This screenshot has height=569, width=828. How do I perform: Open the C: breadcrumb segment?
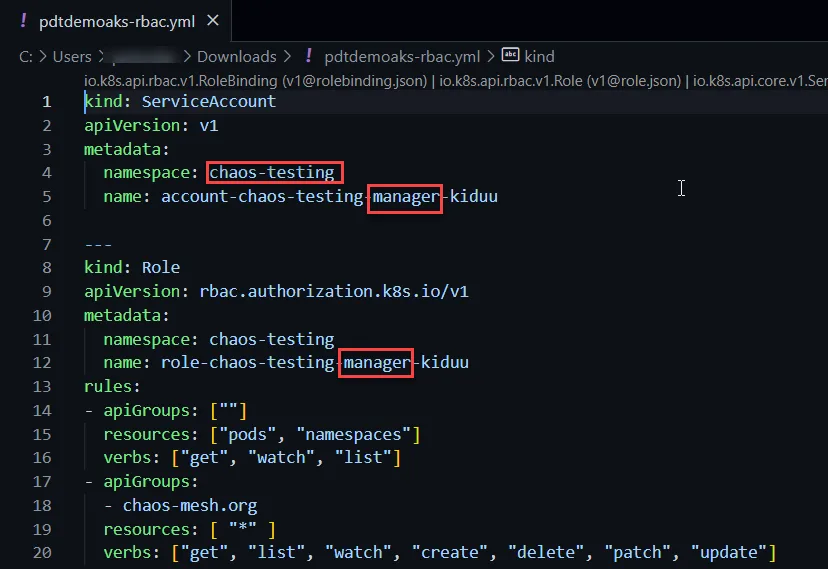pos(26,56)
